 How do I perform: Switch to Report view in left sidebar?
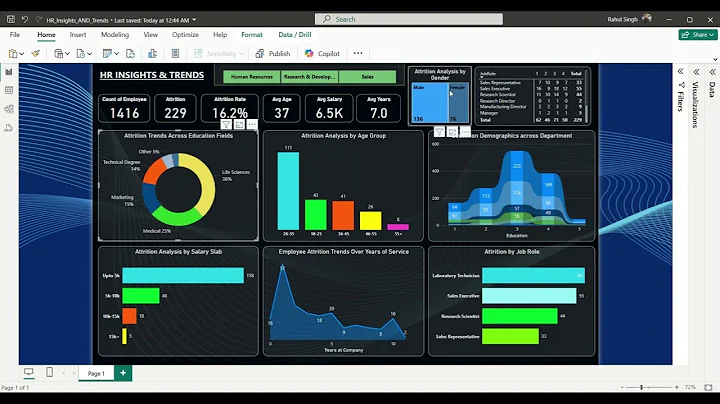(9, 72)
